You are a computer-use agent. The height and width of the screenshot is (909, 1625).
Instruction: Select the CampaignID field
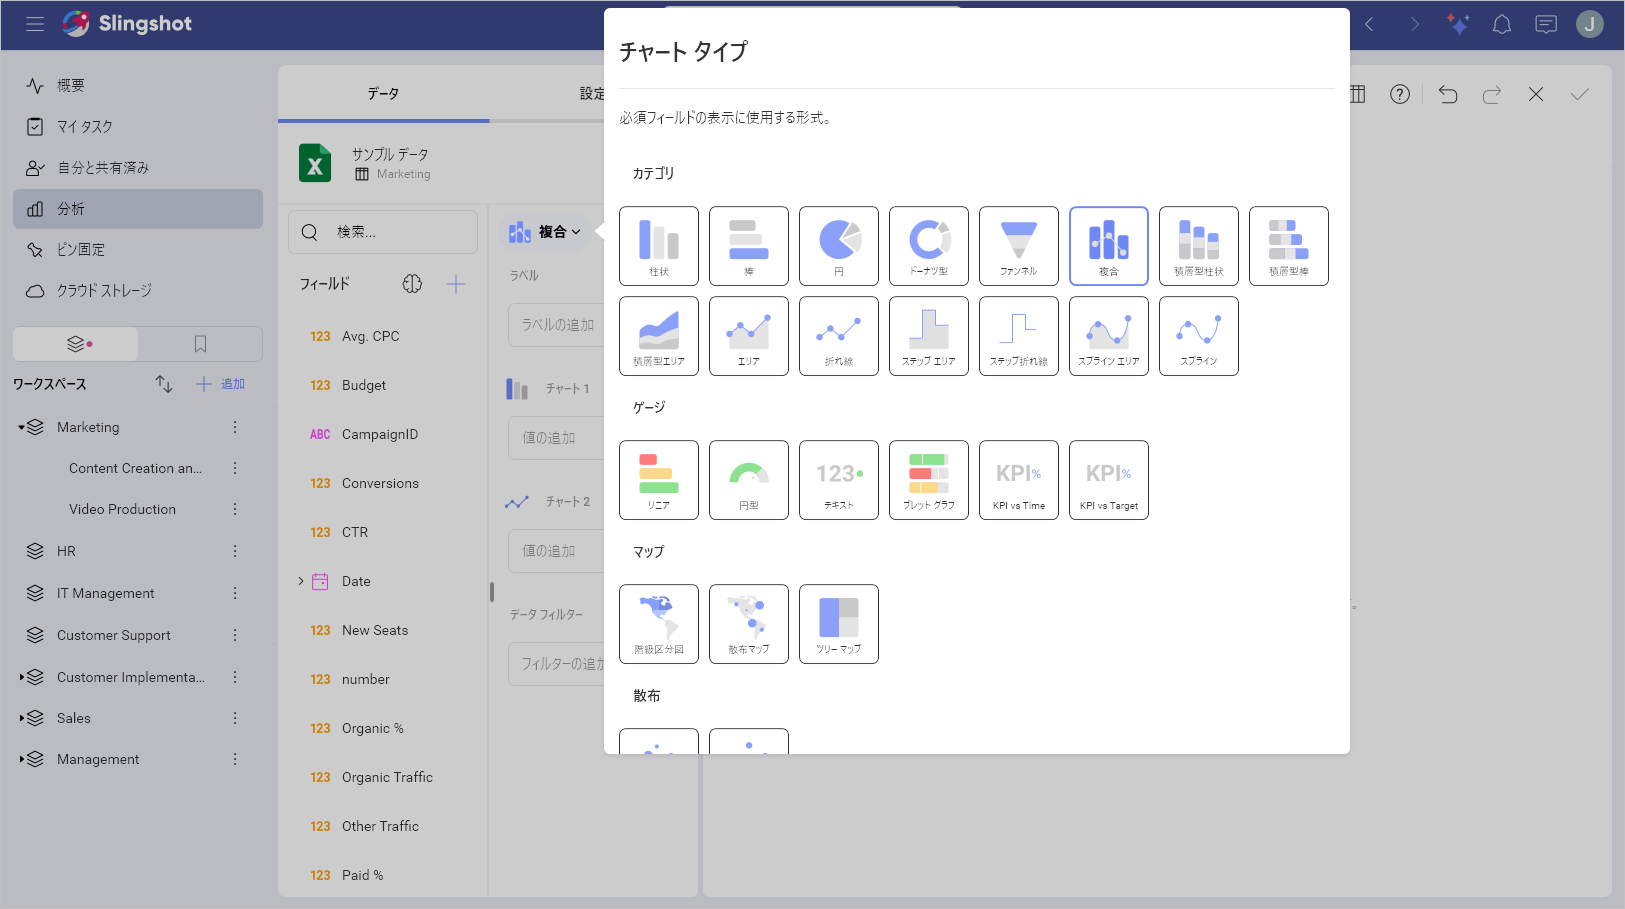(380, 434)
